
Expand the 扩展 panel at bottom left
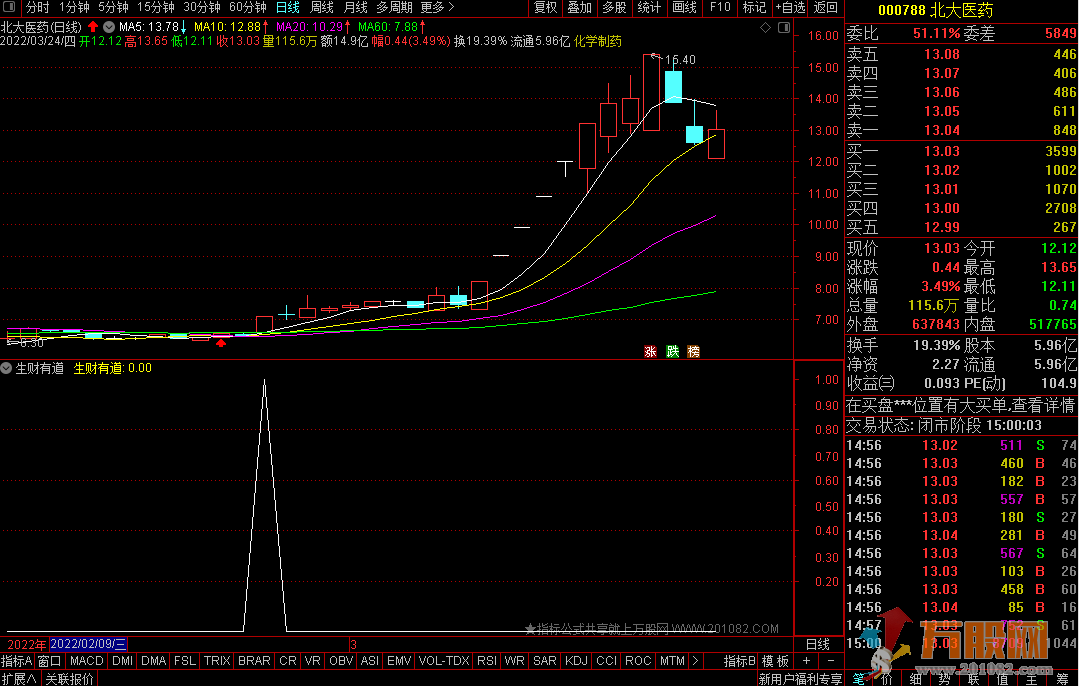pyautogui.click(x=19, y=679)
